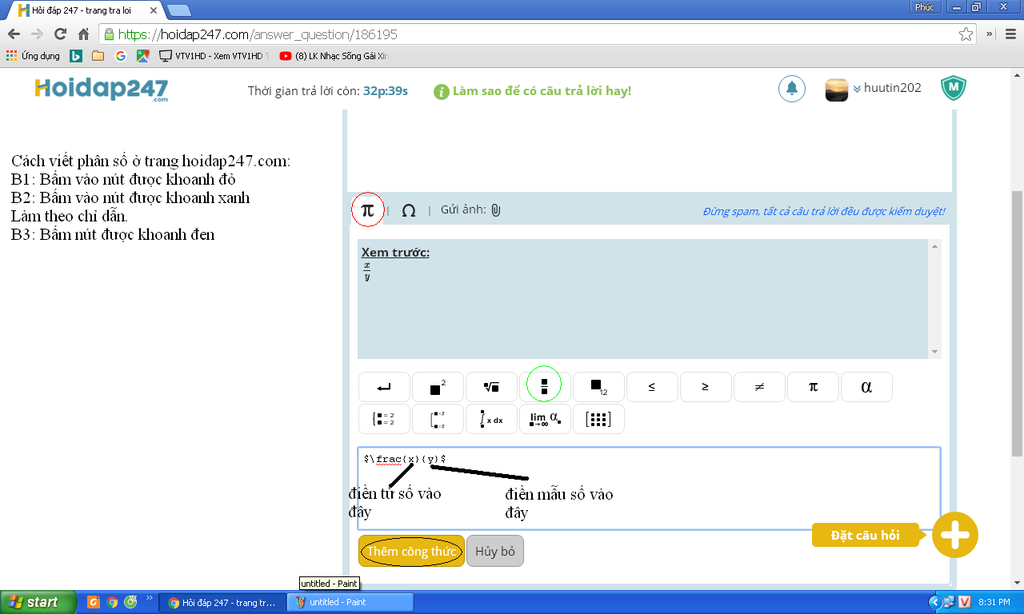Switch to Hỏi đáp 247 taskbar item
This screenshot has width=1024, height=614.
pyautogui.click(x=224, y=602)
